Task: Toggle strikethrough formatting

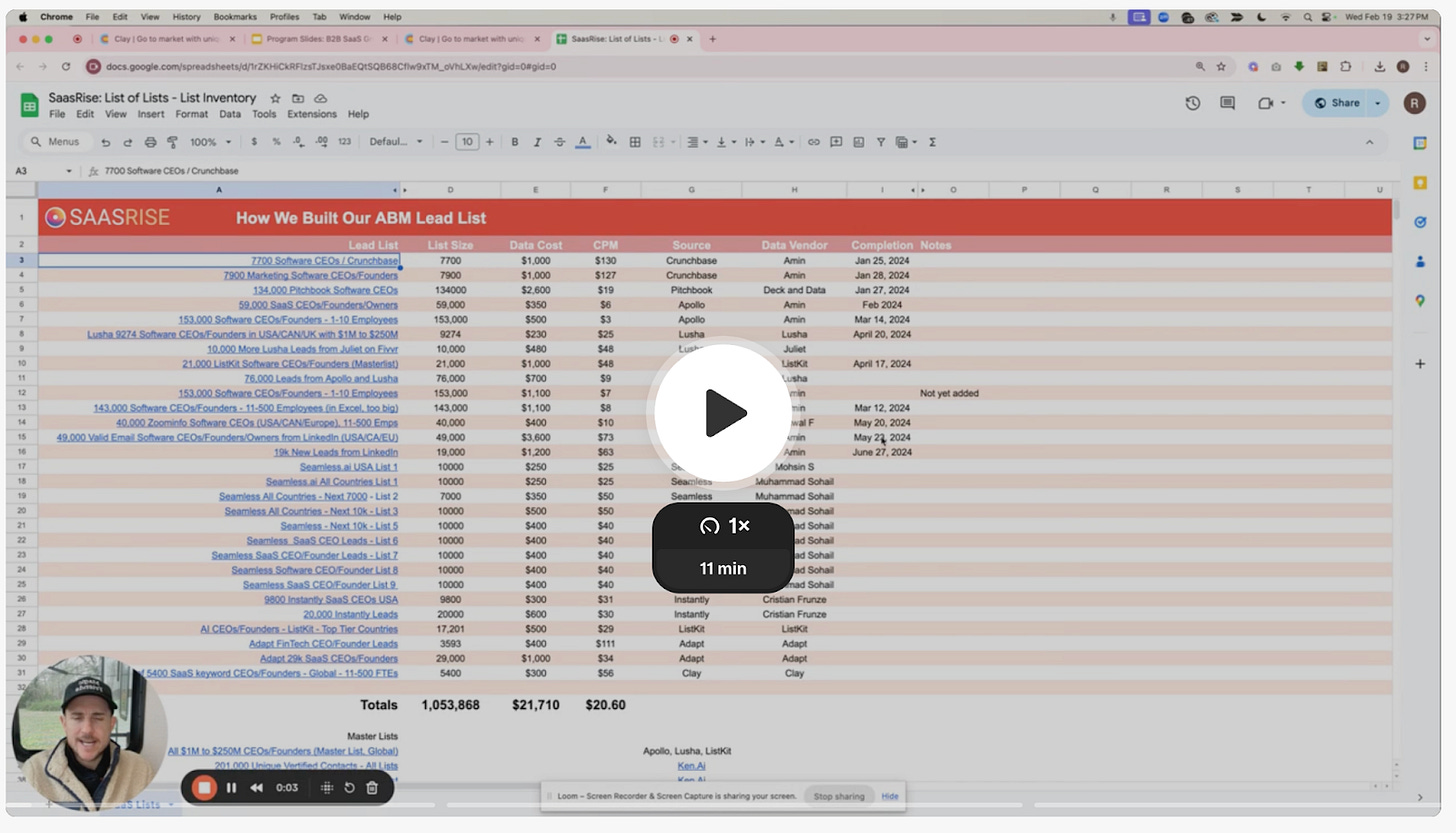Action: point(559,142)
